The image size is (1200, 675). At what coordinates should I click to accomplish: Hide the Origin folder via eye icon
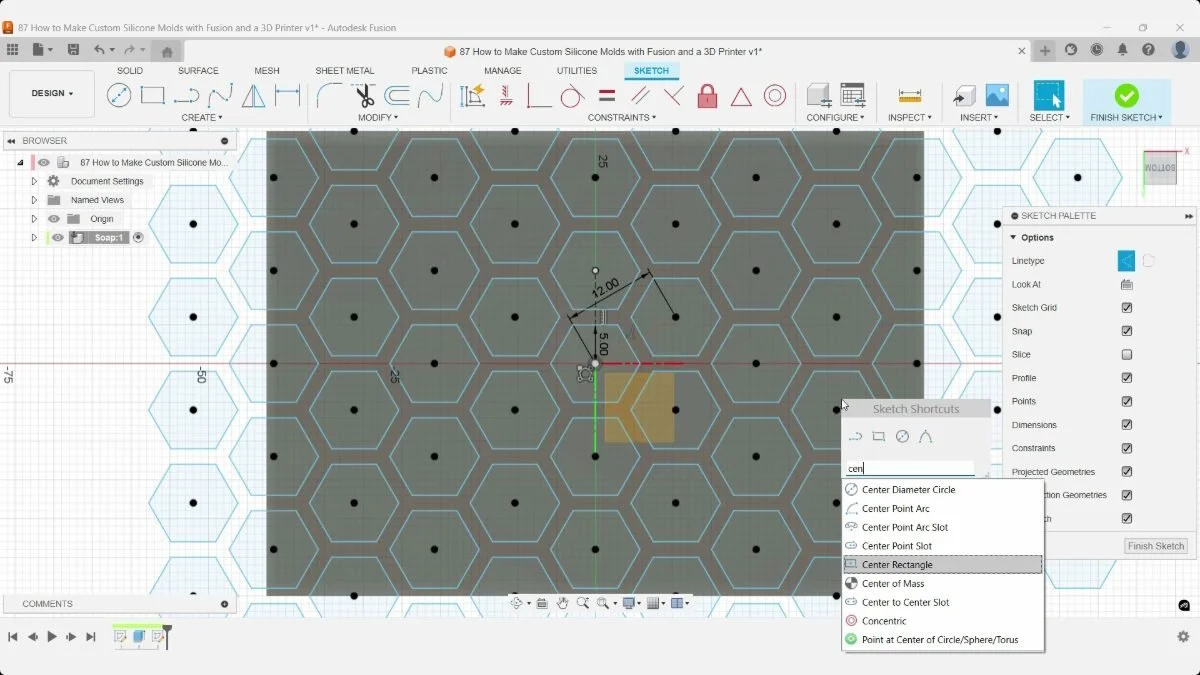coord(54,219)
